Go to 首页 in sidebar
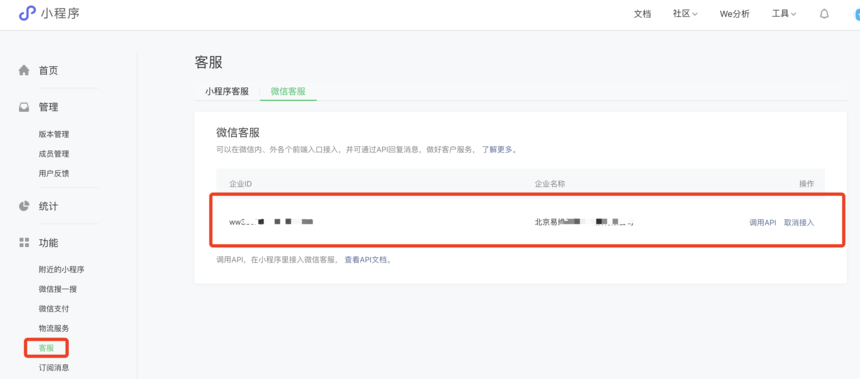860x379 pixels. tap(48, 70)
